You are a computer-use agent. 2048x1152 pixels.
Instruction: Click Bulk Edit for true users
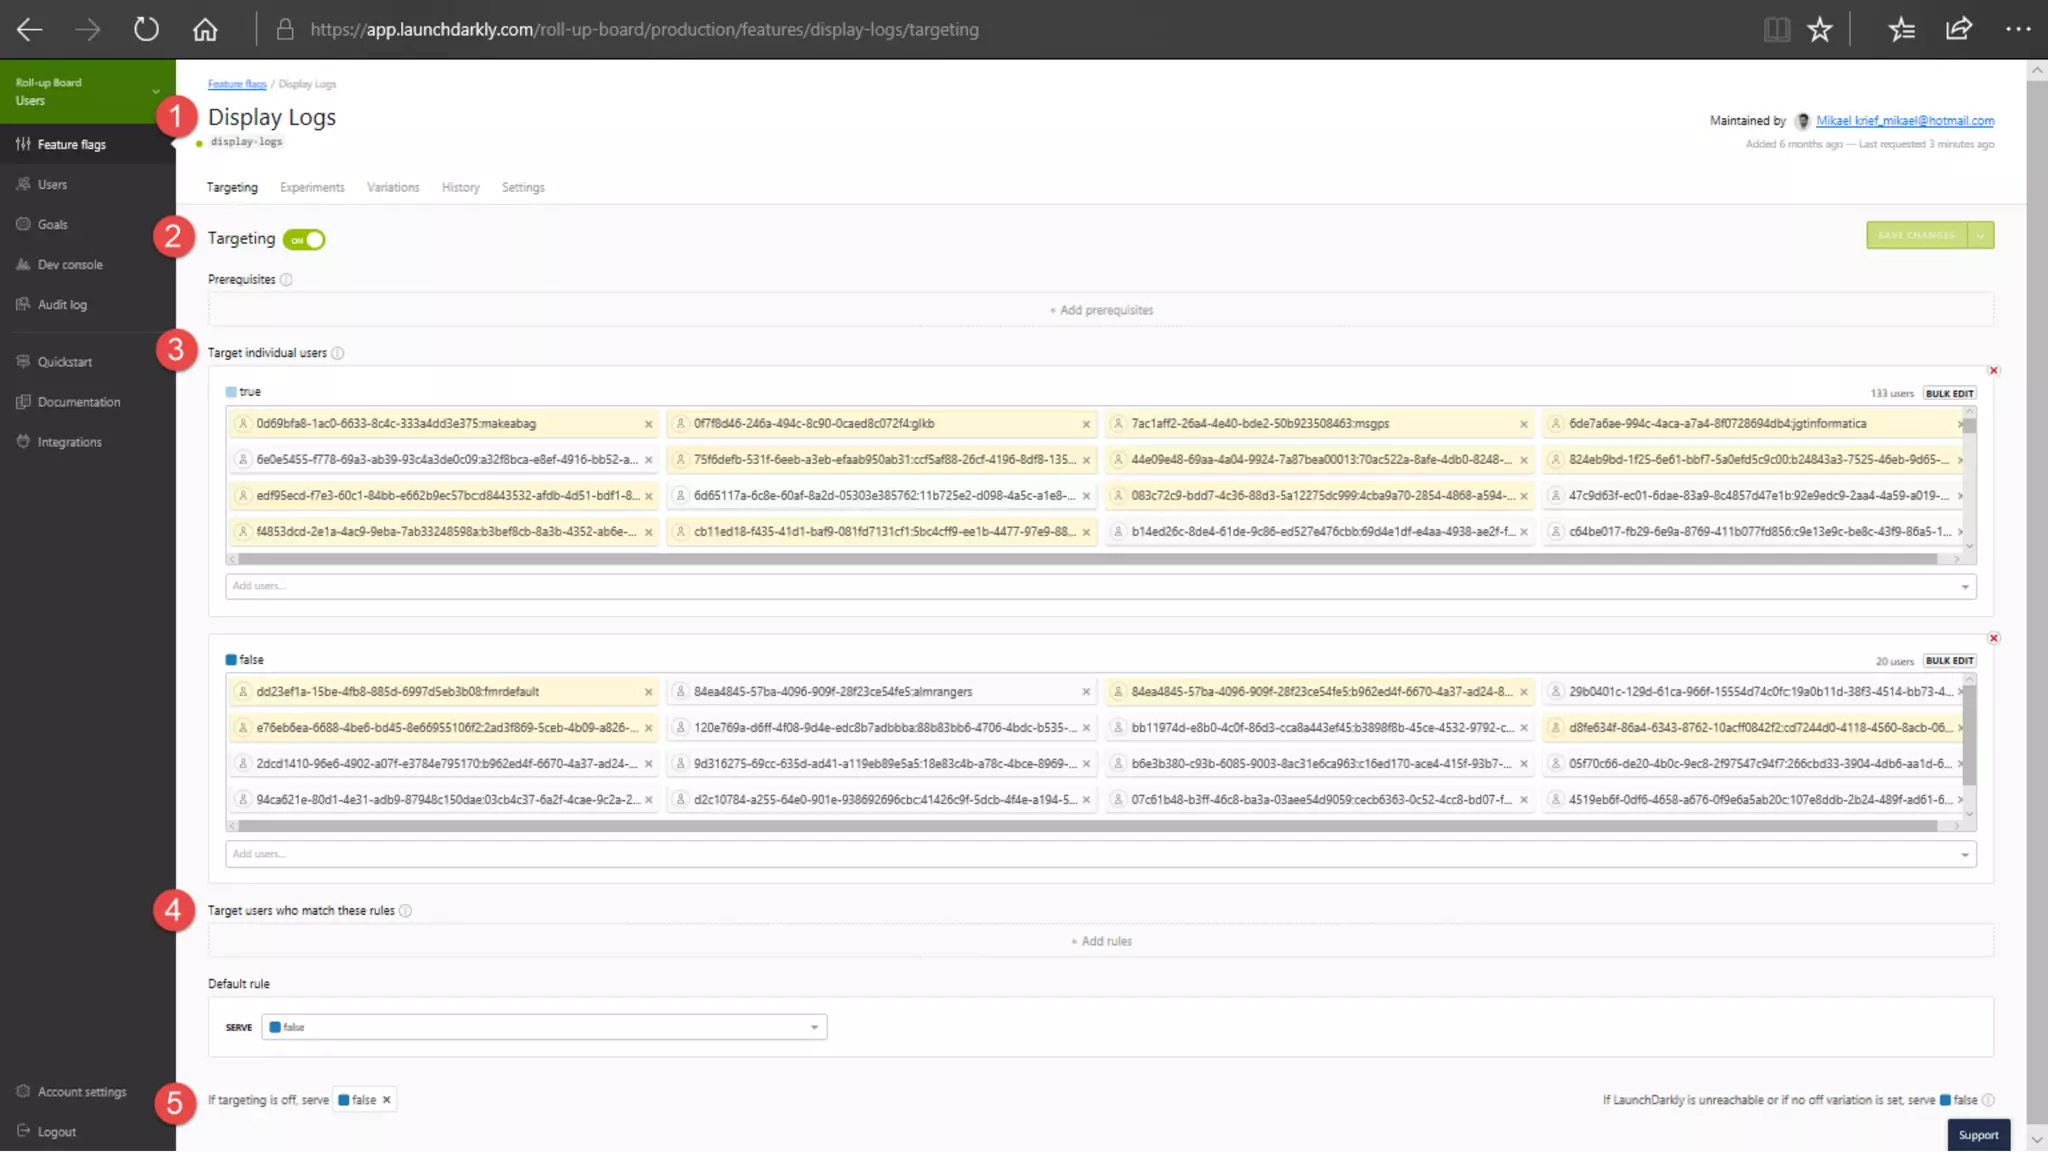1949,393
